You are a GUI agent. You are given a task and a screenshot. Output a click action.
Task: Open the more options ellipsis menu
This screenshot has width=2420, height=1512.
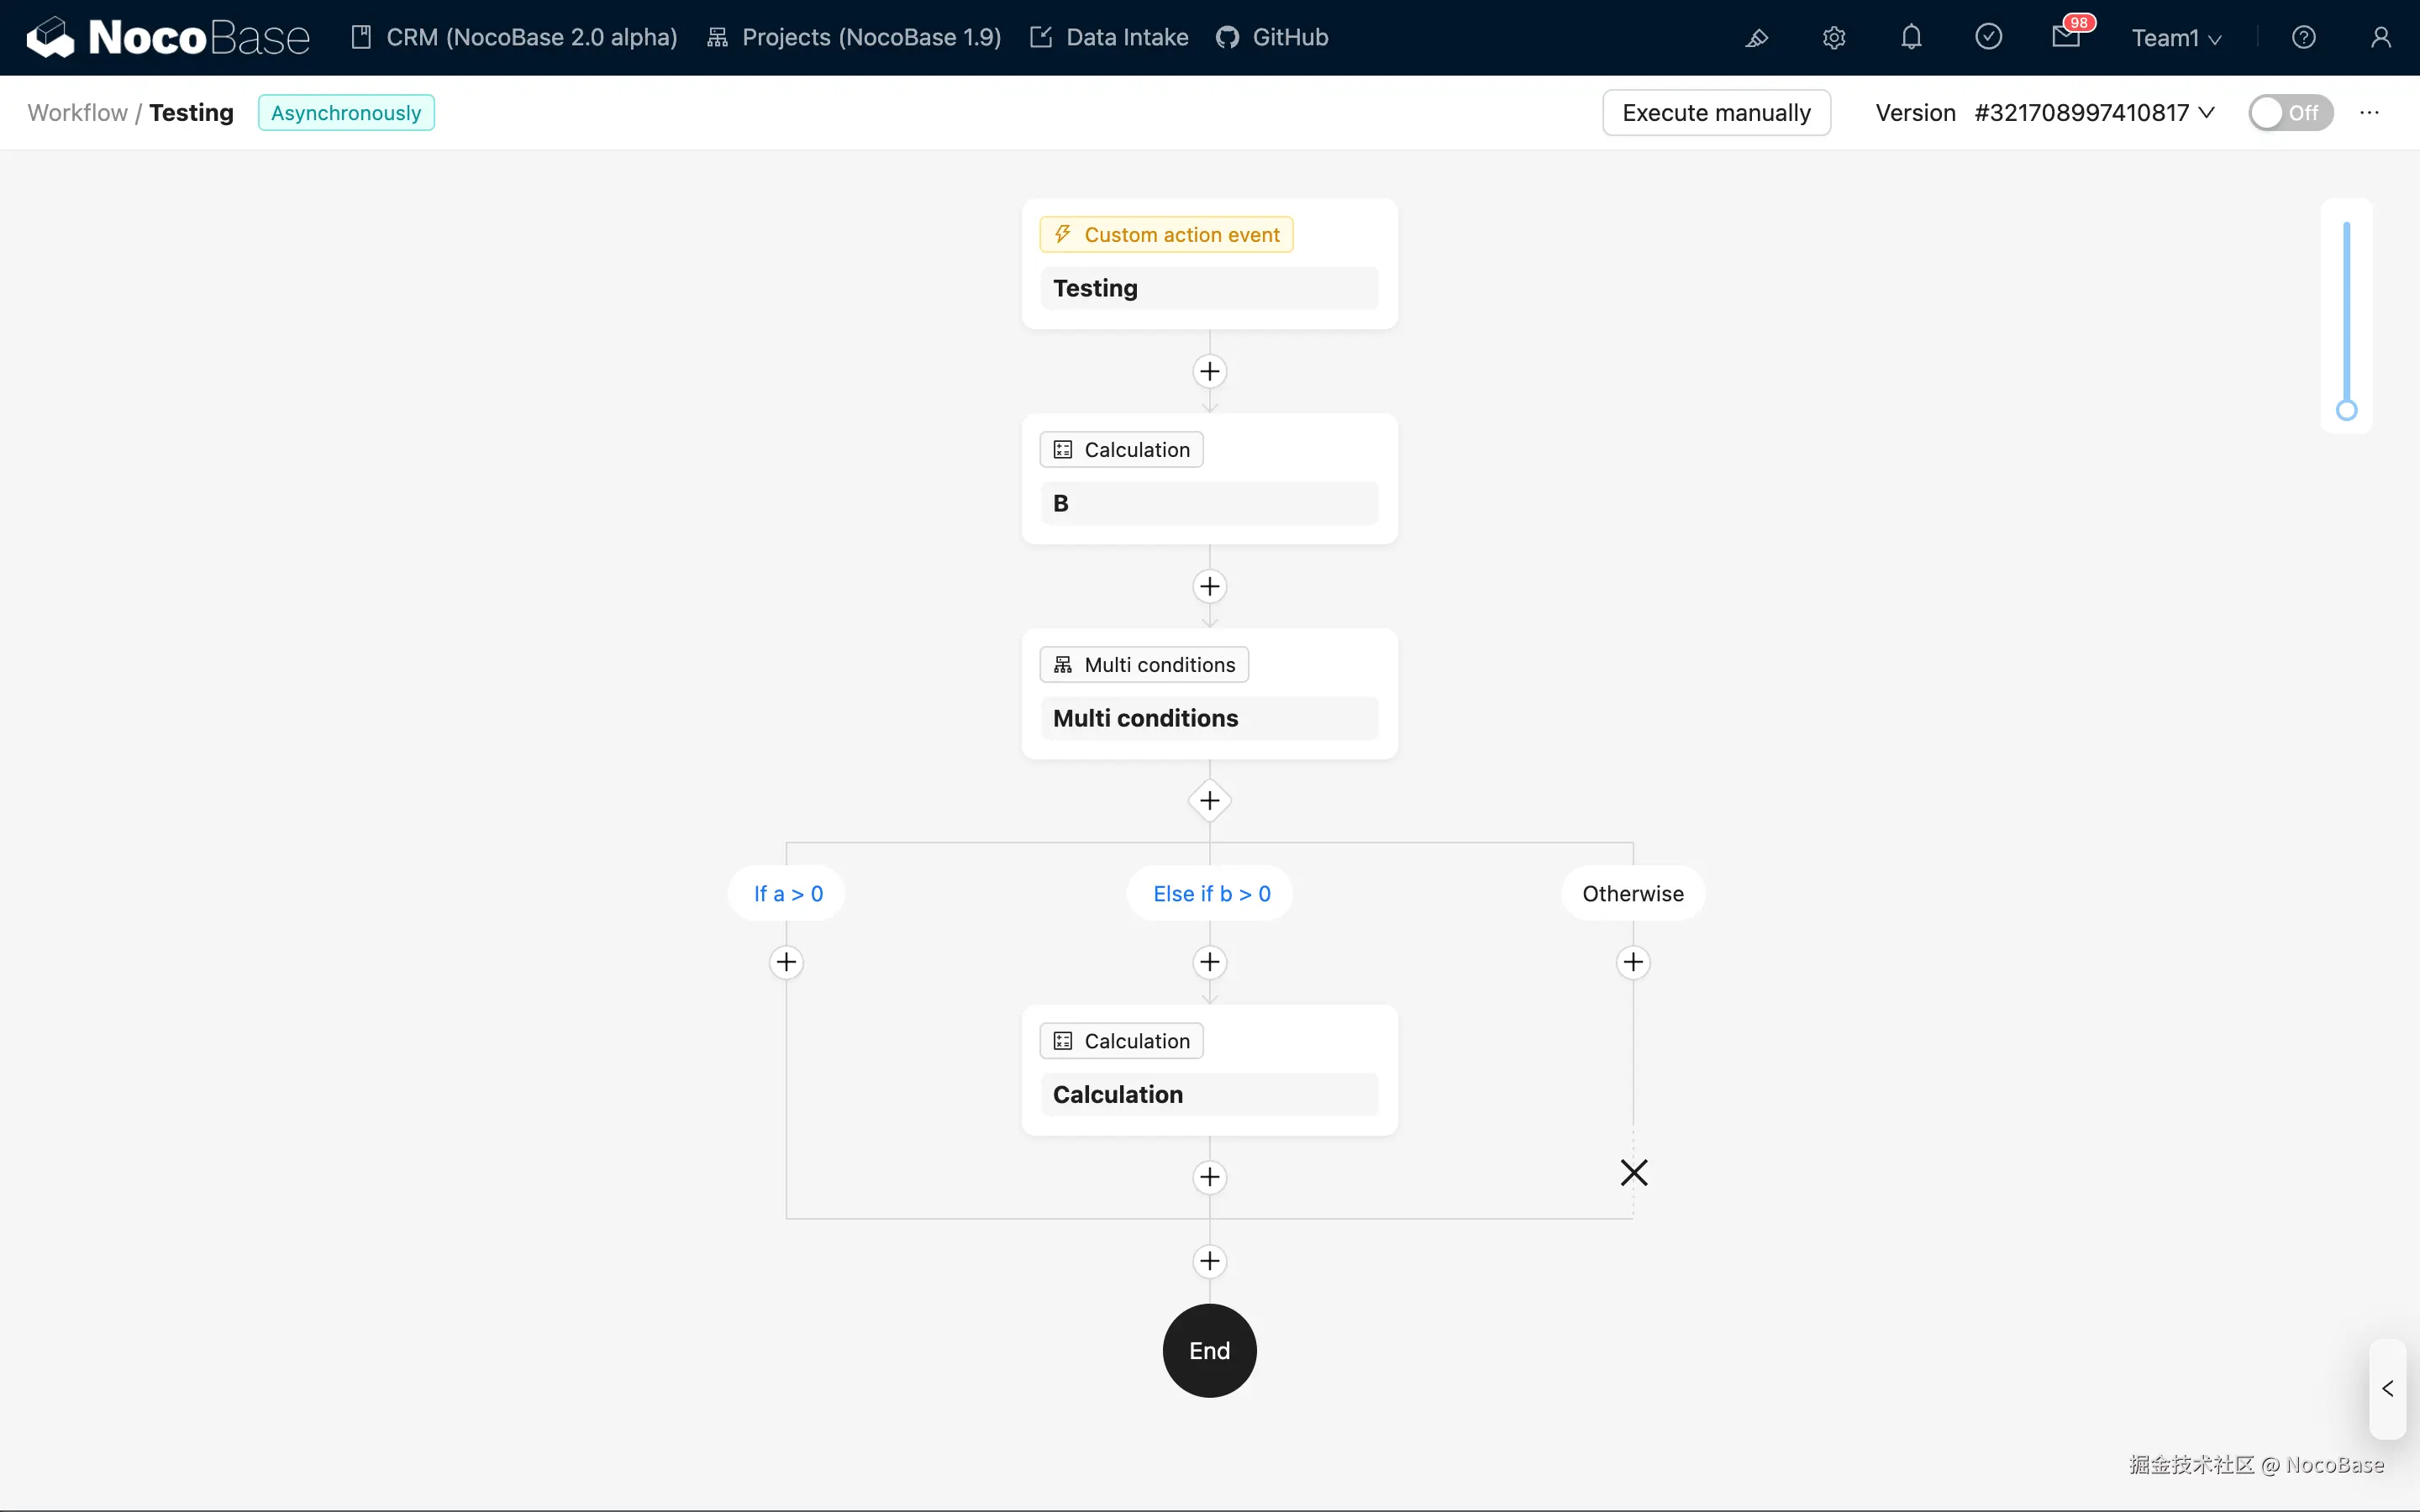[2369, 113]
